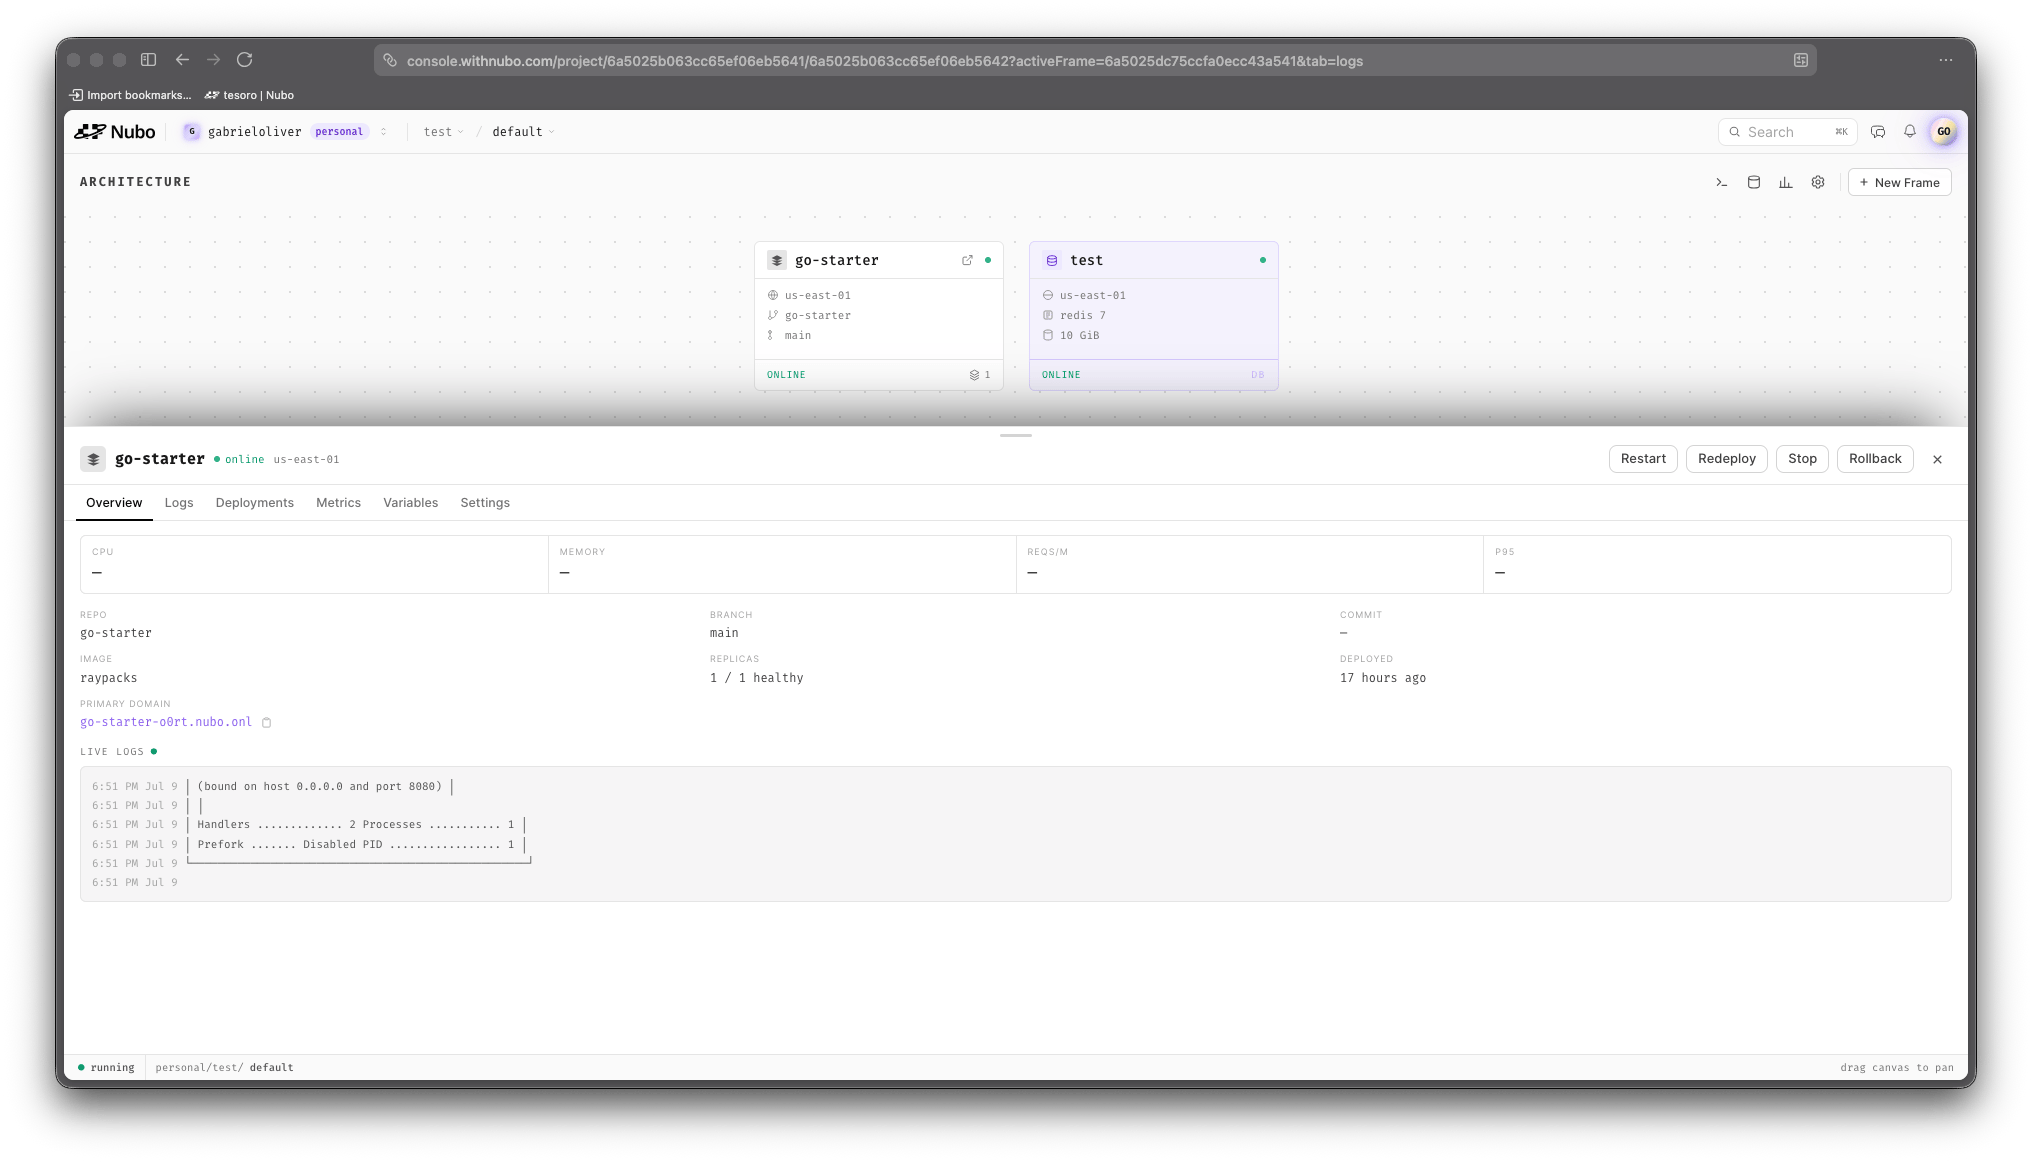Switch to the Settings tab

[485, 503]
